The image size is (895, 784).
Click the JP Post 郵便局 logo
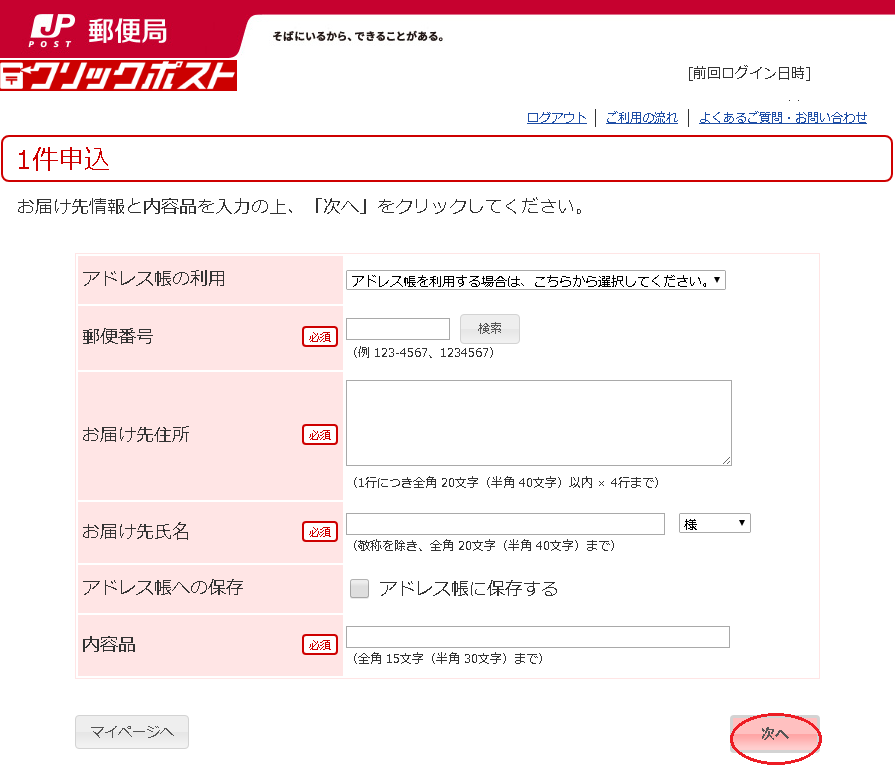coord(98,30)
